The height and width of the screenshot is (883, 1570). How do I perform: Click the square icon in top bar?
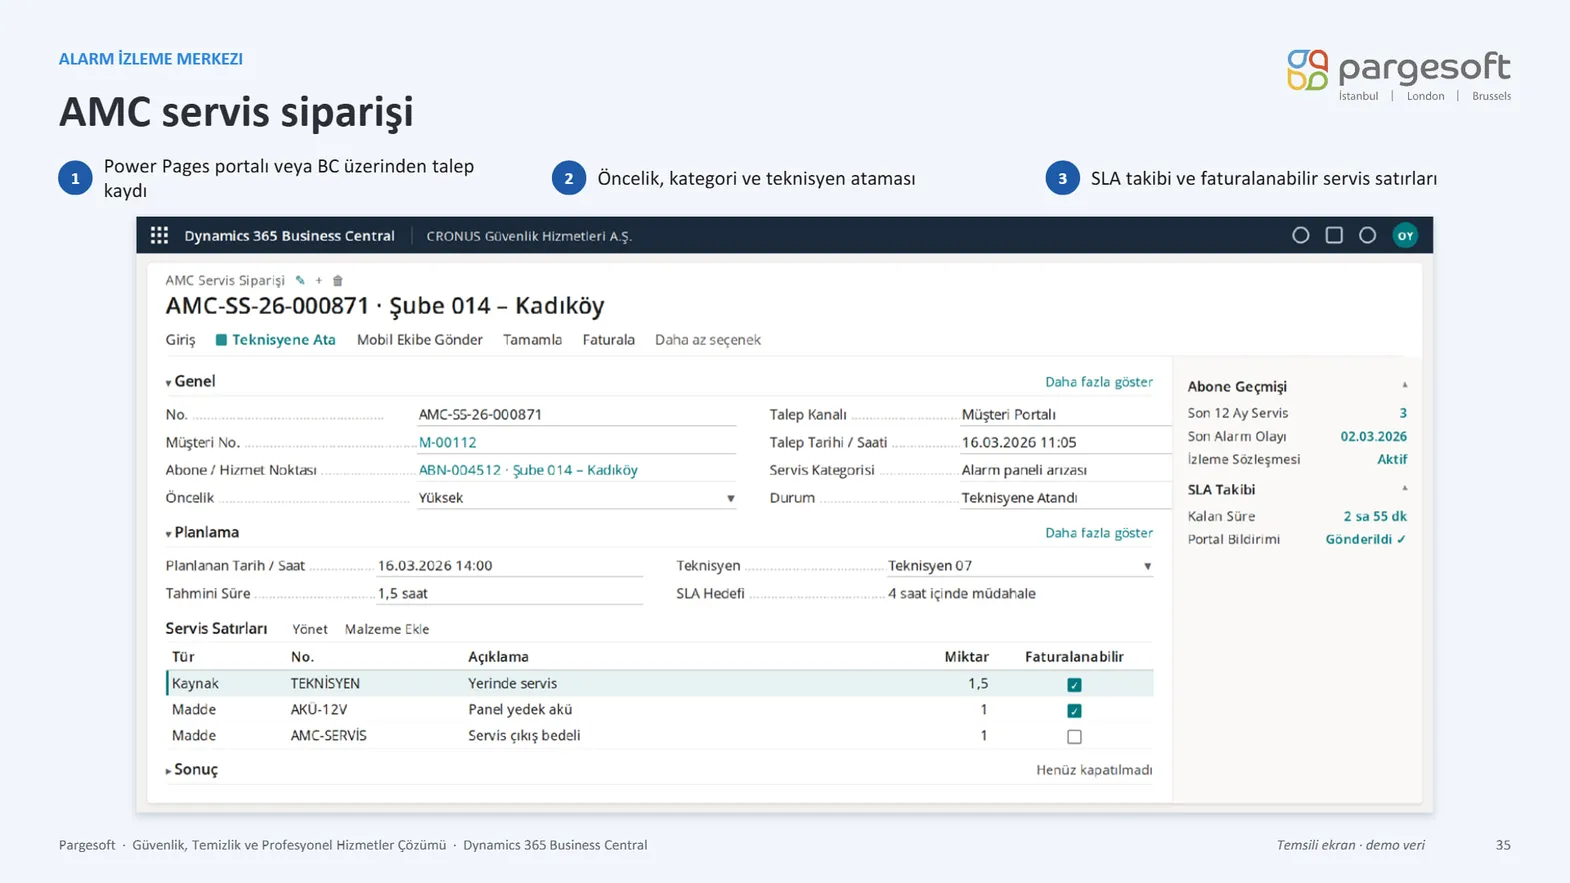coord(1334,235)
